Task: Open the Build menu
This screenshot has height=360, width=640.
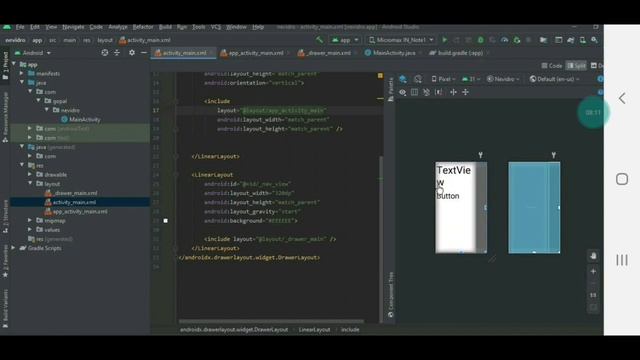Action: tap(165, 27)
